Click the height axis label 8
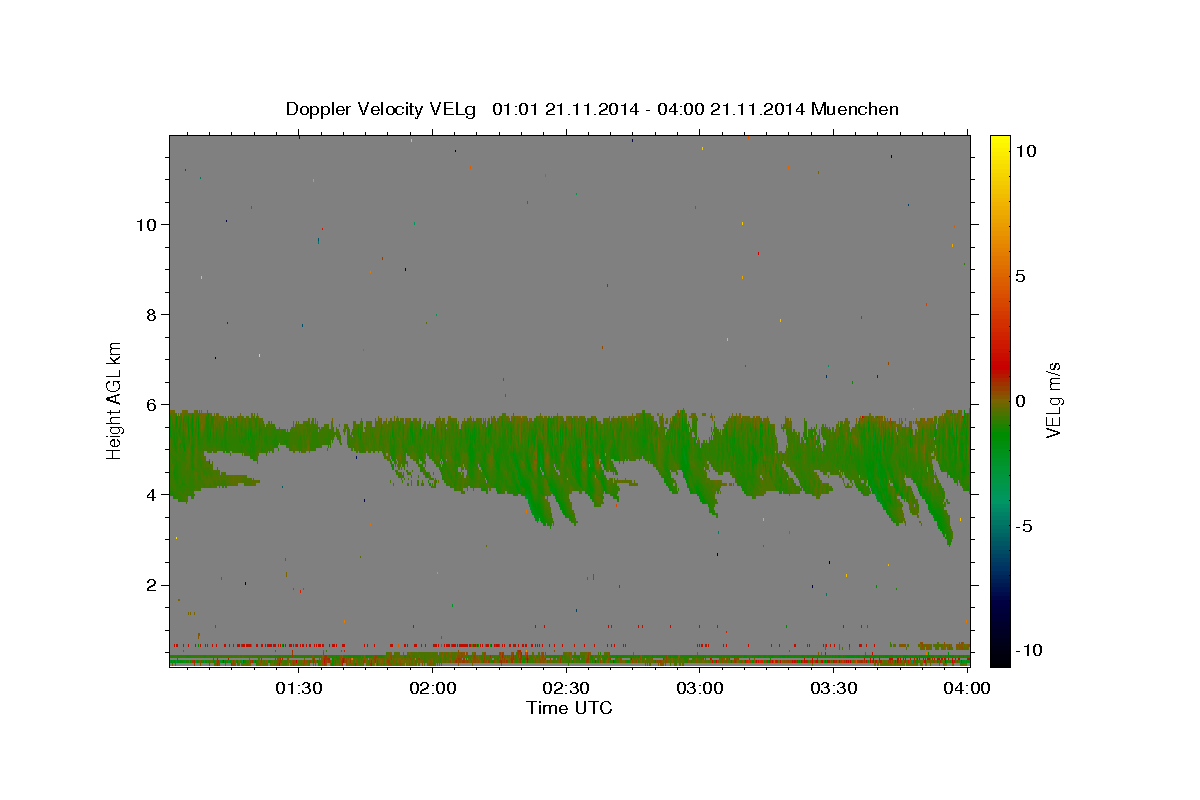 pos(150,314)
